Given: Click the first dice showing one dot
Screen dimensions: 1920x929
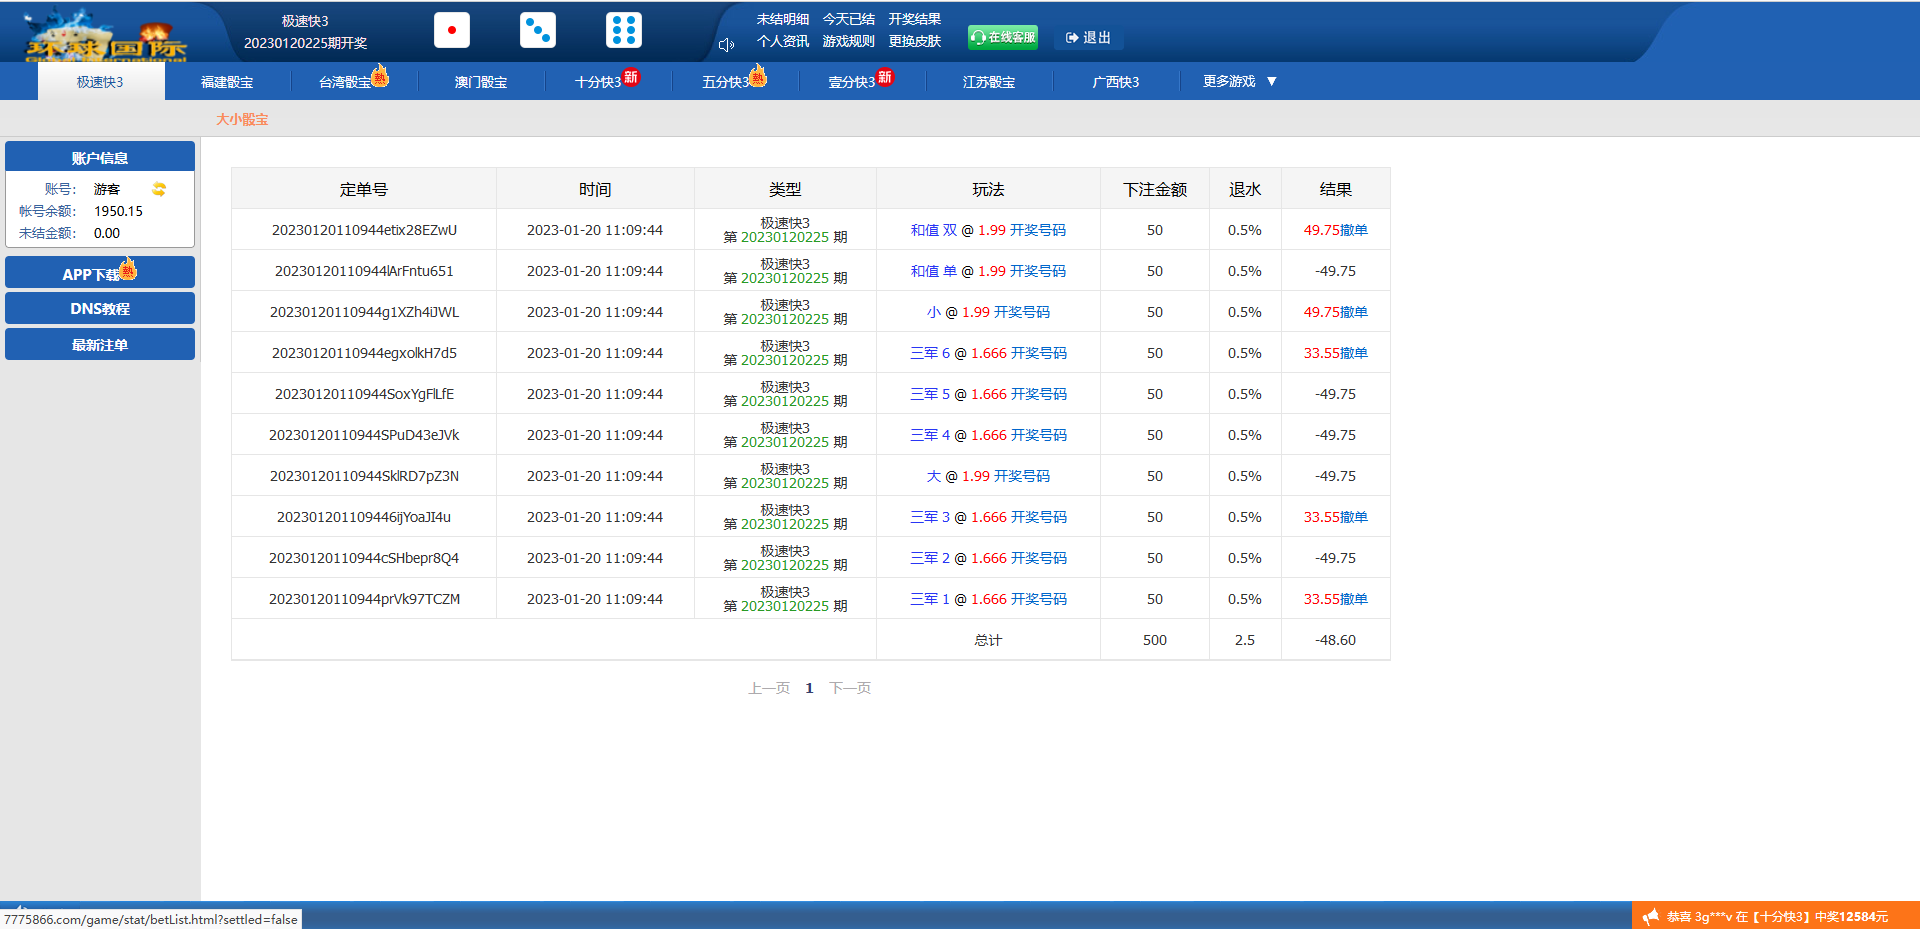Looking at the screenshot, I should 452,30.
